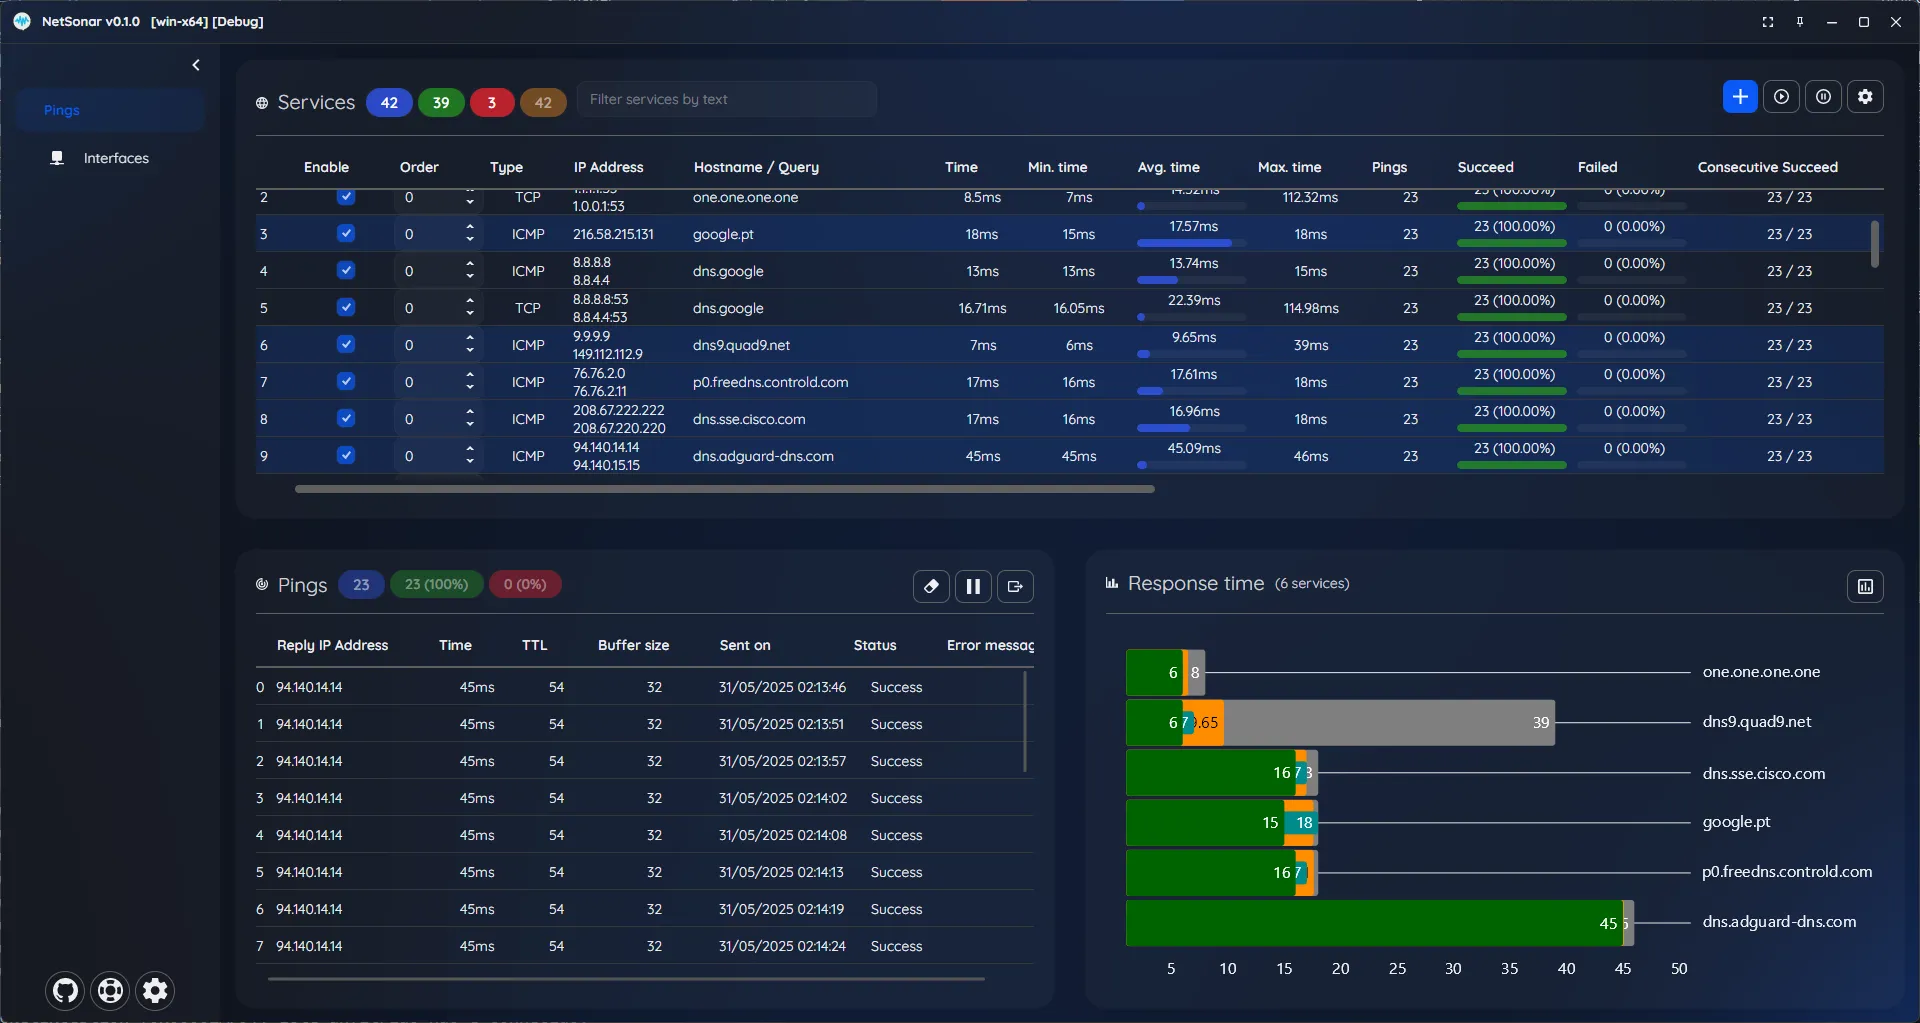Collapse the sidebar with the left chevron

196,65
